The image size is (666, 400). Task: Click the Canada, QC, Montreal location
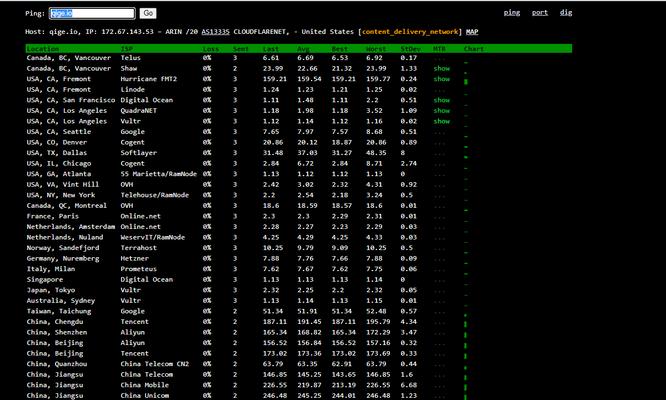tap(67, 206)
